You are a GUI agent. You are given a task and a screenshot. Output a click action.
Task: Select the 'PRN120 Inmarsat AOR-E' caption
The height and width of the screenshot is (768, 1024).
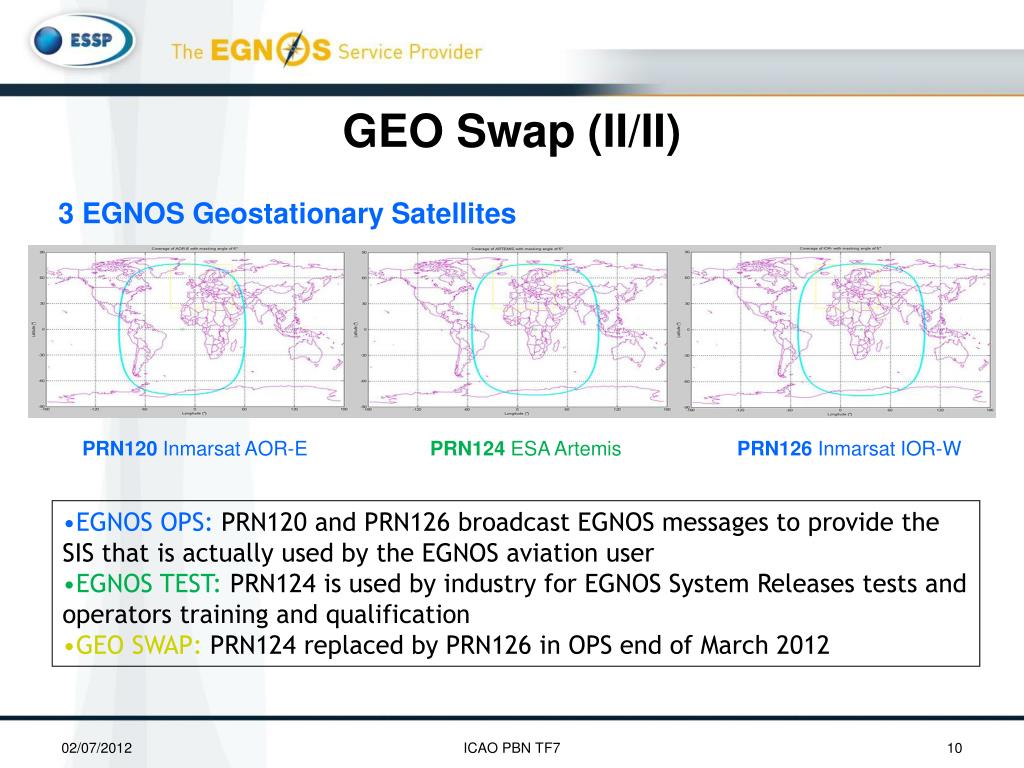pos(195,449)
